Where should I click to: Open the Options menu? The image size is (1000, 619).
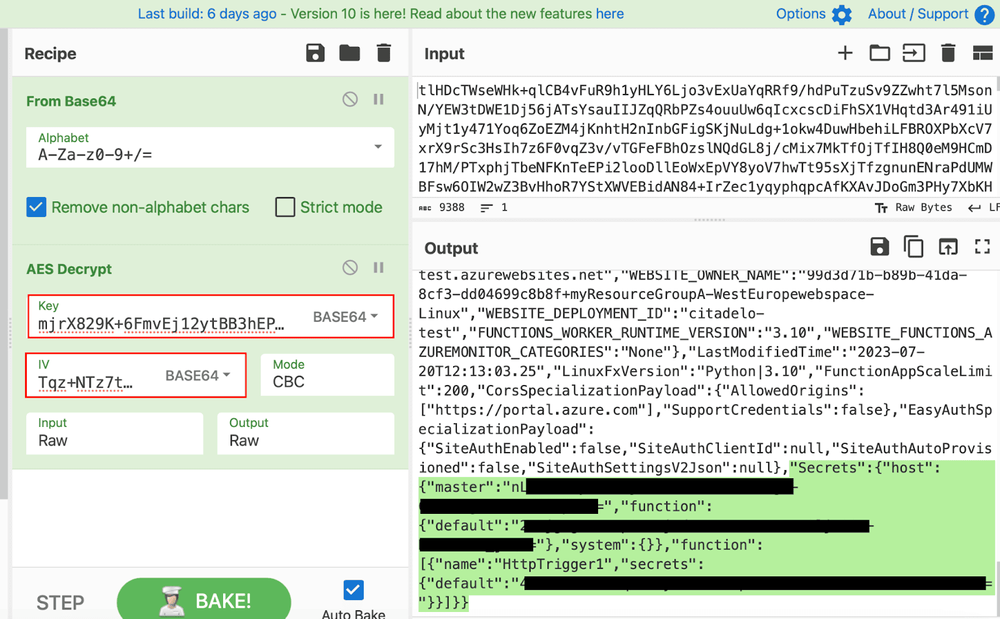coord(813,14)
